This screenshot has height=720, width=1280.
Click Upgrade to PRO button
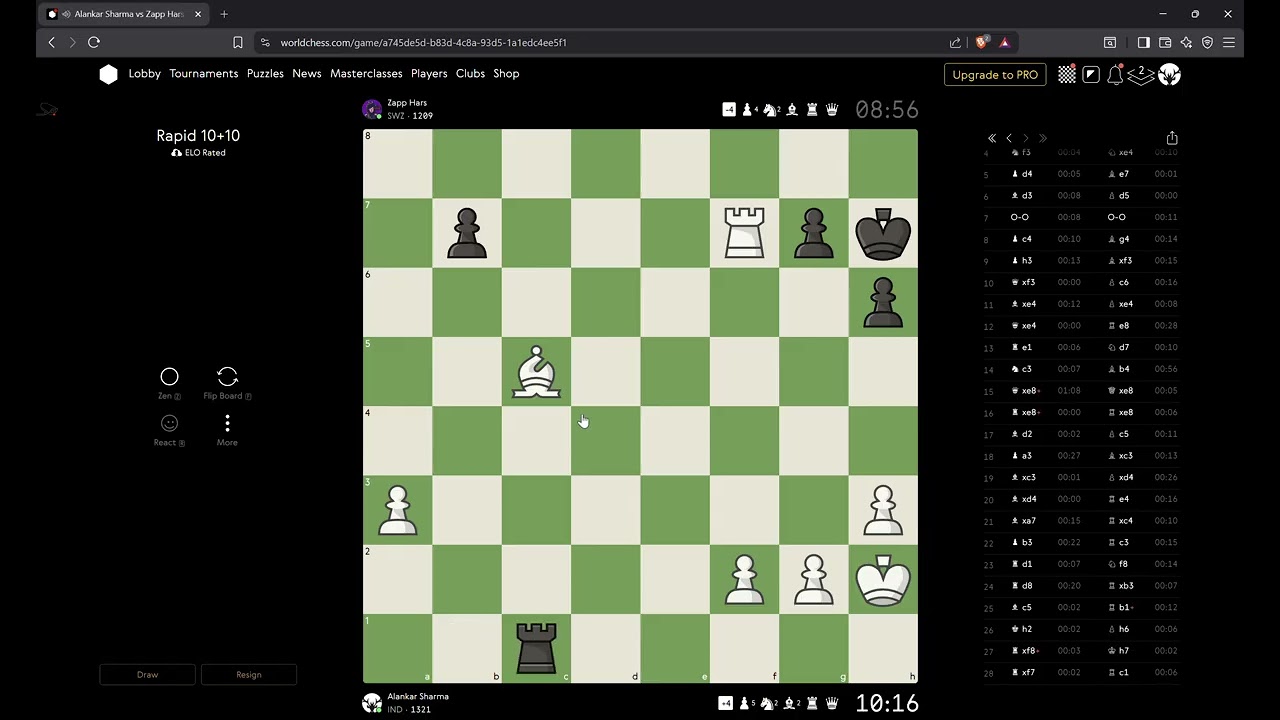(x=995, y=75)
